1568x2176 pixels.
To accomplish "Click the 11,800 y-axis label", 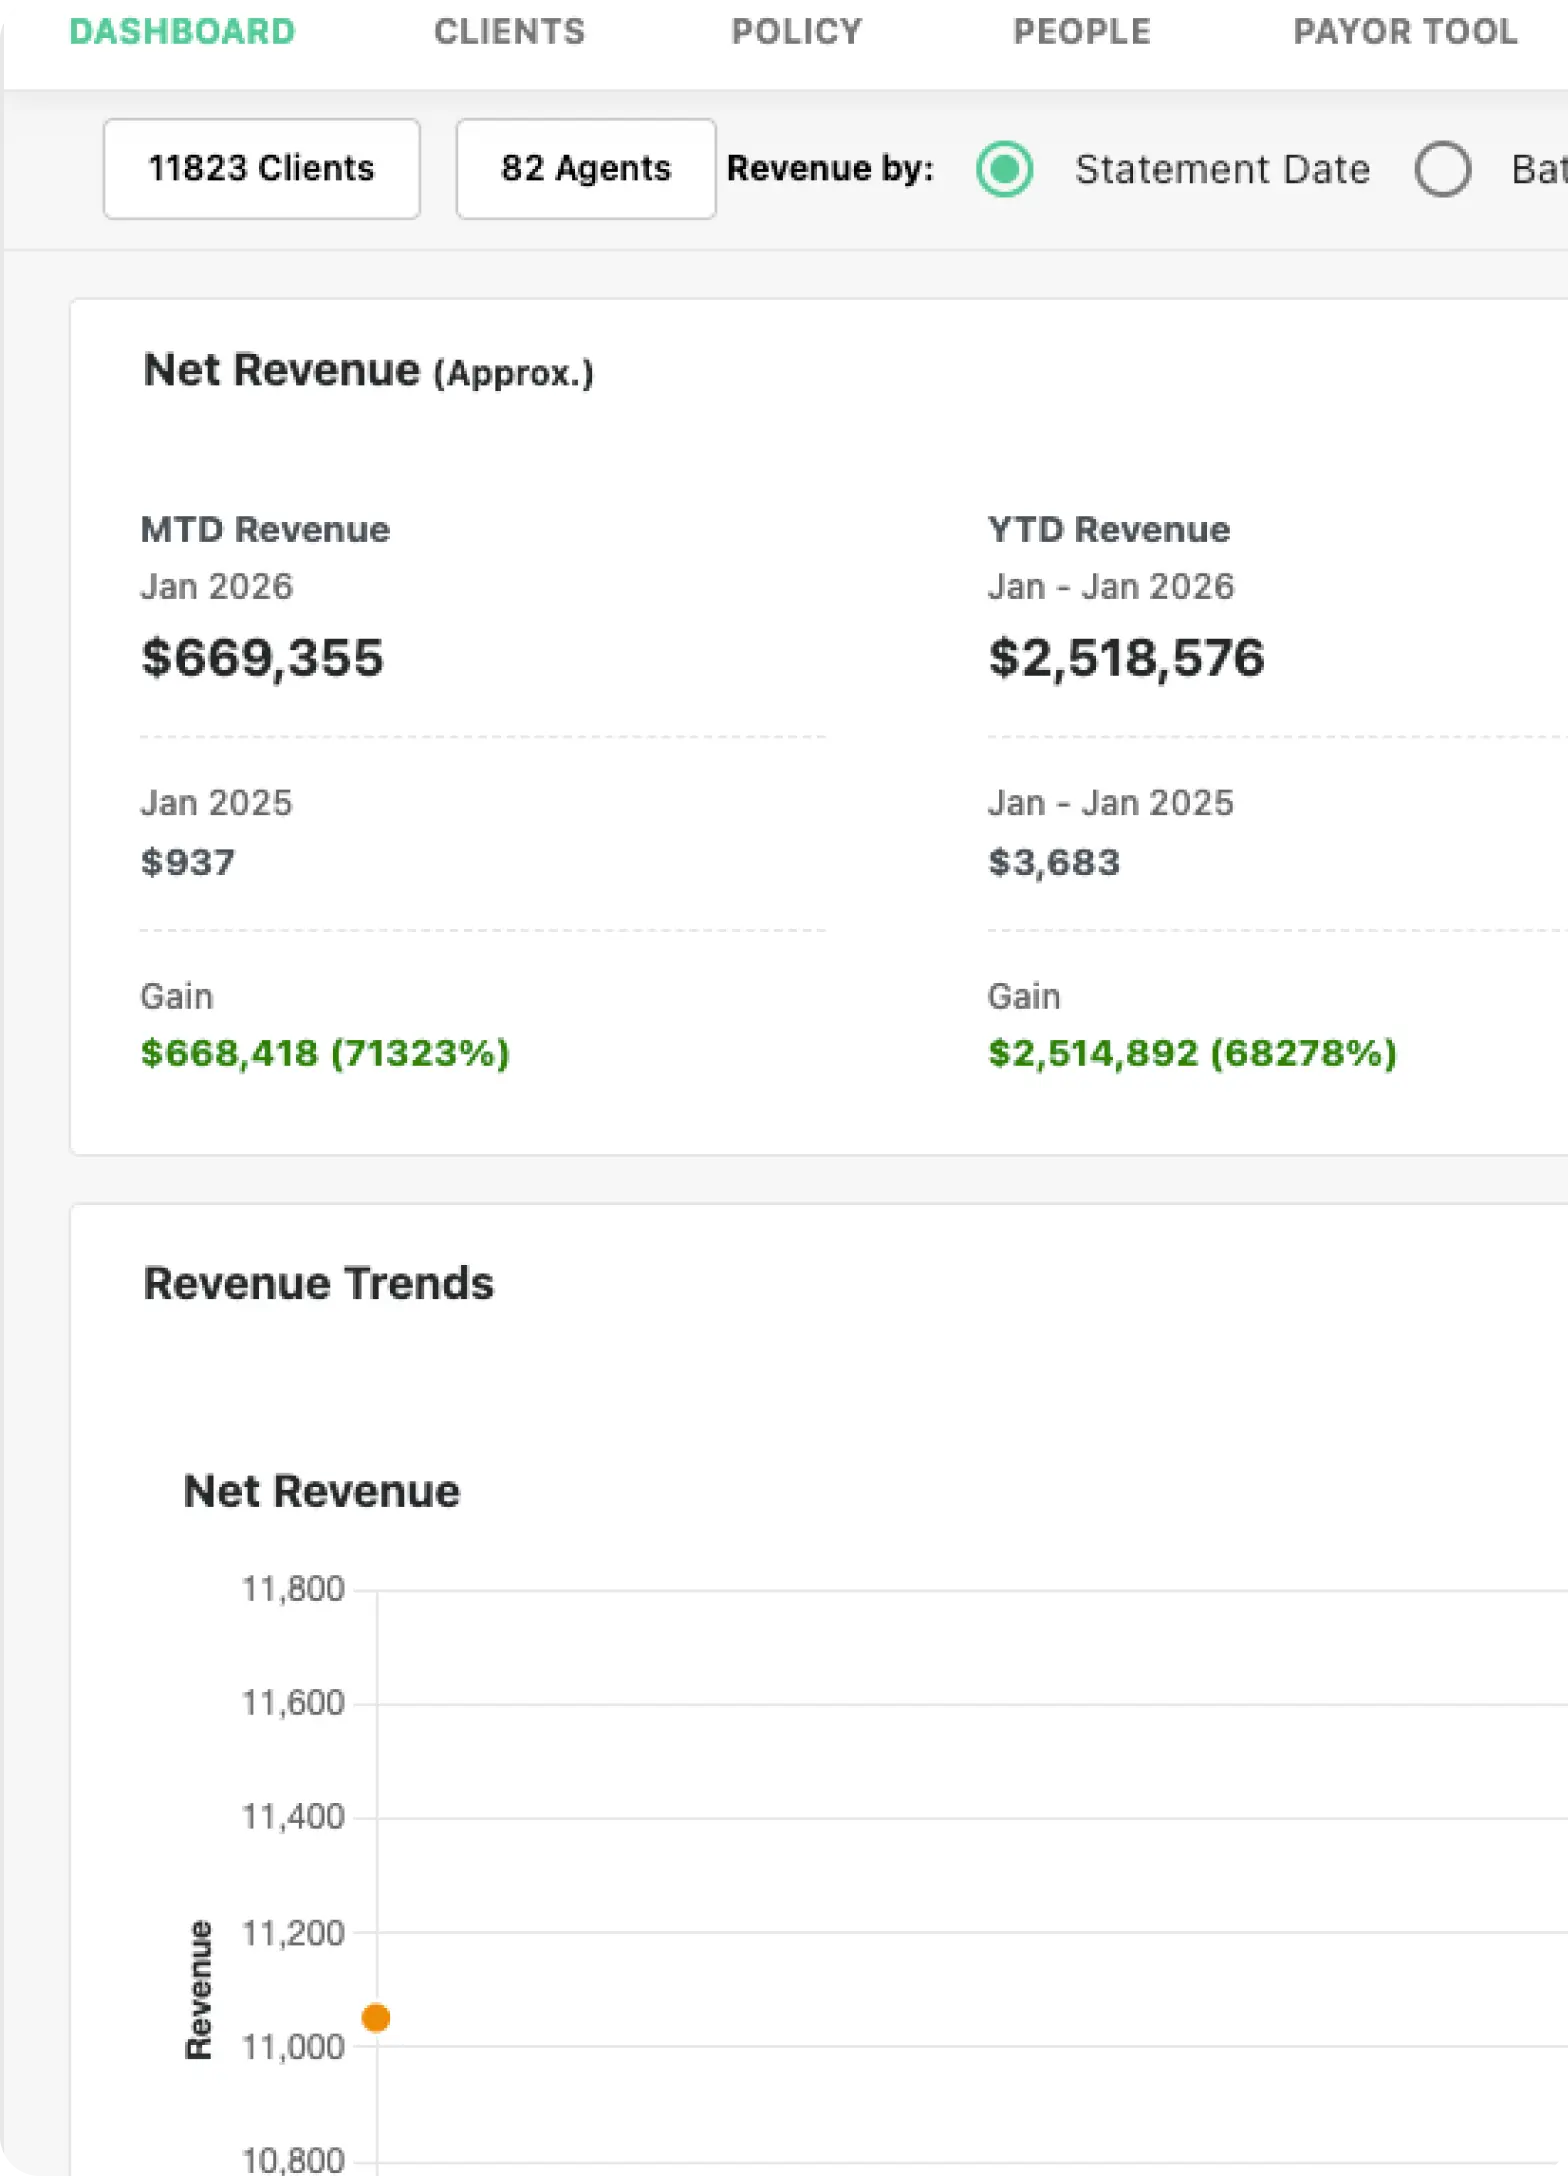I will click(x=293, y=1589).
